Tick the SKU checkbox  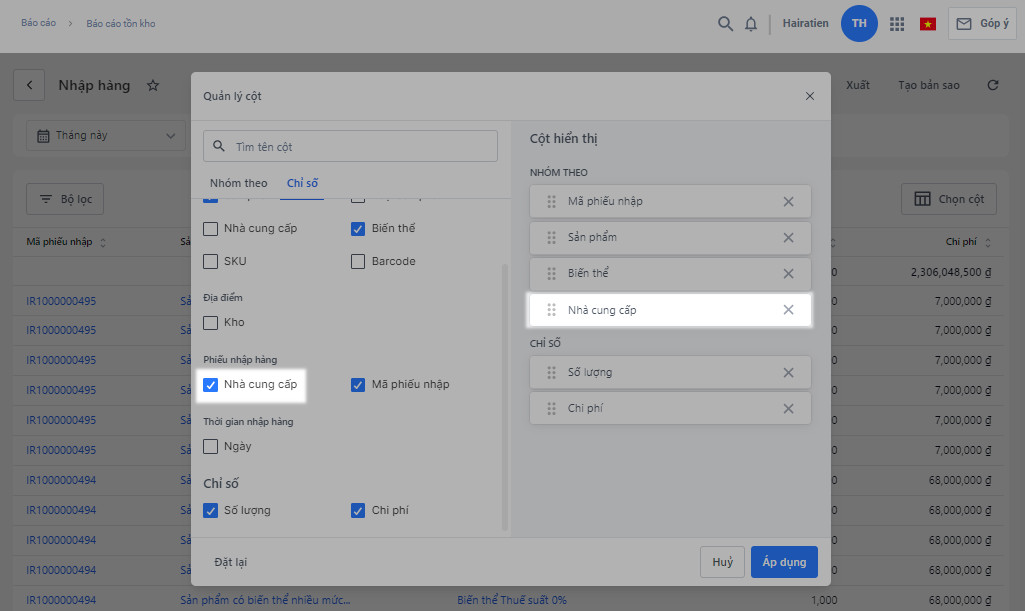point(211,262)
